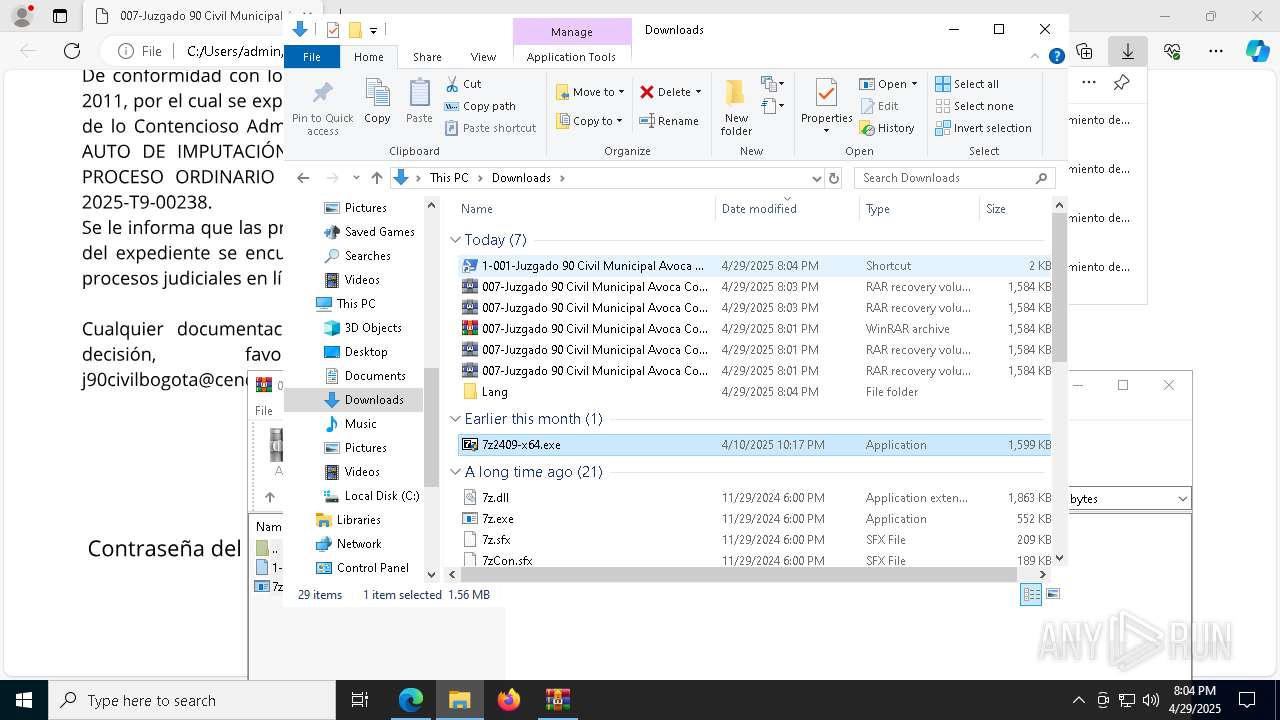1280x720 pixels.
Task: Click Select all in ribbon
Action: [x=967, y=84]
